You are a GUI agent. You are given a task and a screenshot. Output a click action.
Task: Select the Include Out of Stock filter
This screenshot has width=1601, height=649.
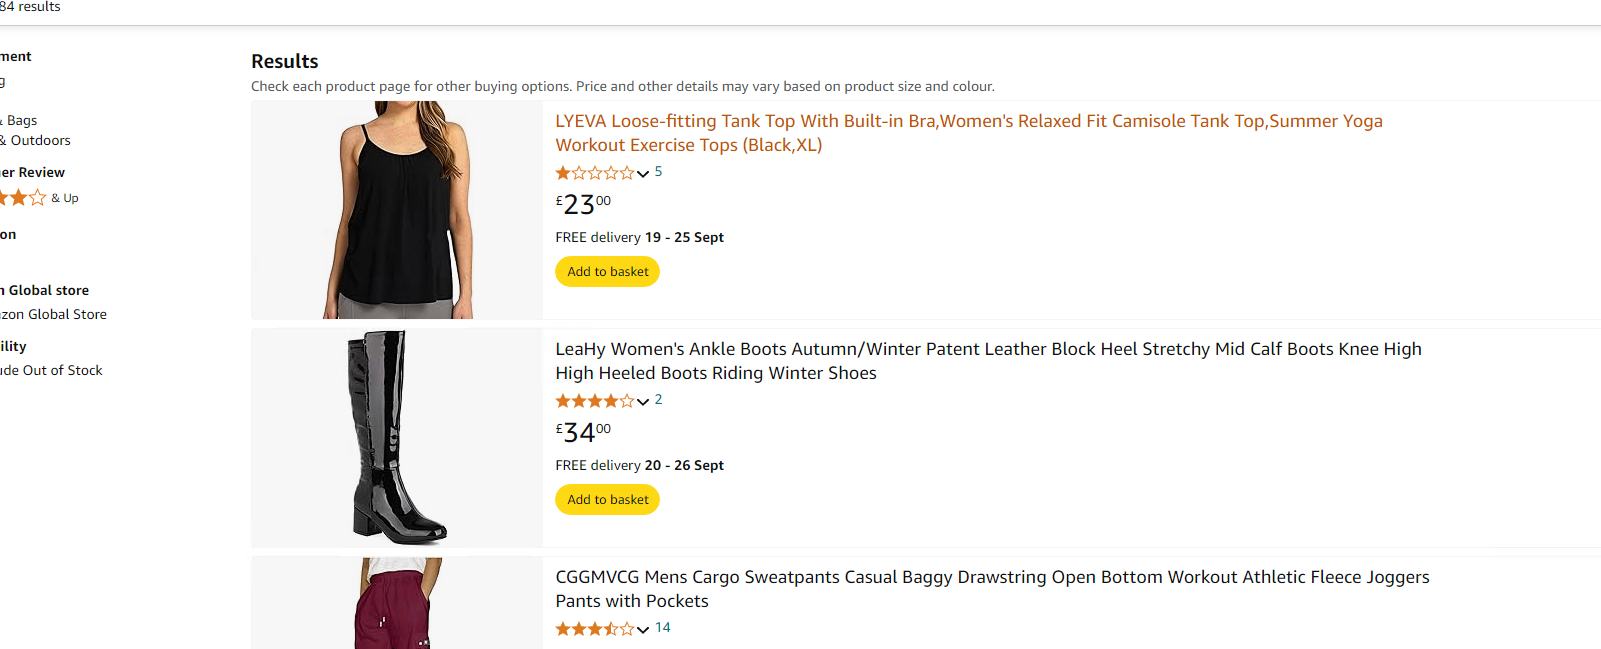(x=50, y=370)
